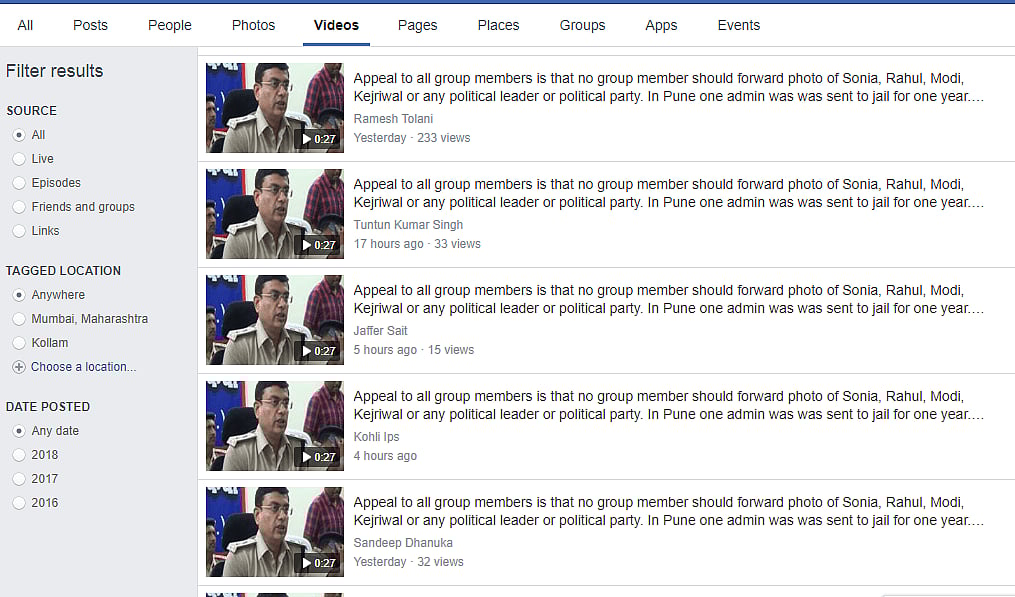Click the Choose a location link
Image resolution: width=1015 pixels, height=597 pixels.
click(83, 367)
